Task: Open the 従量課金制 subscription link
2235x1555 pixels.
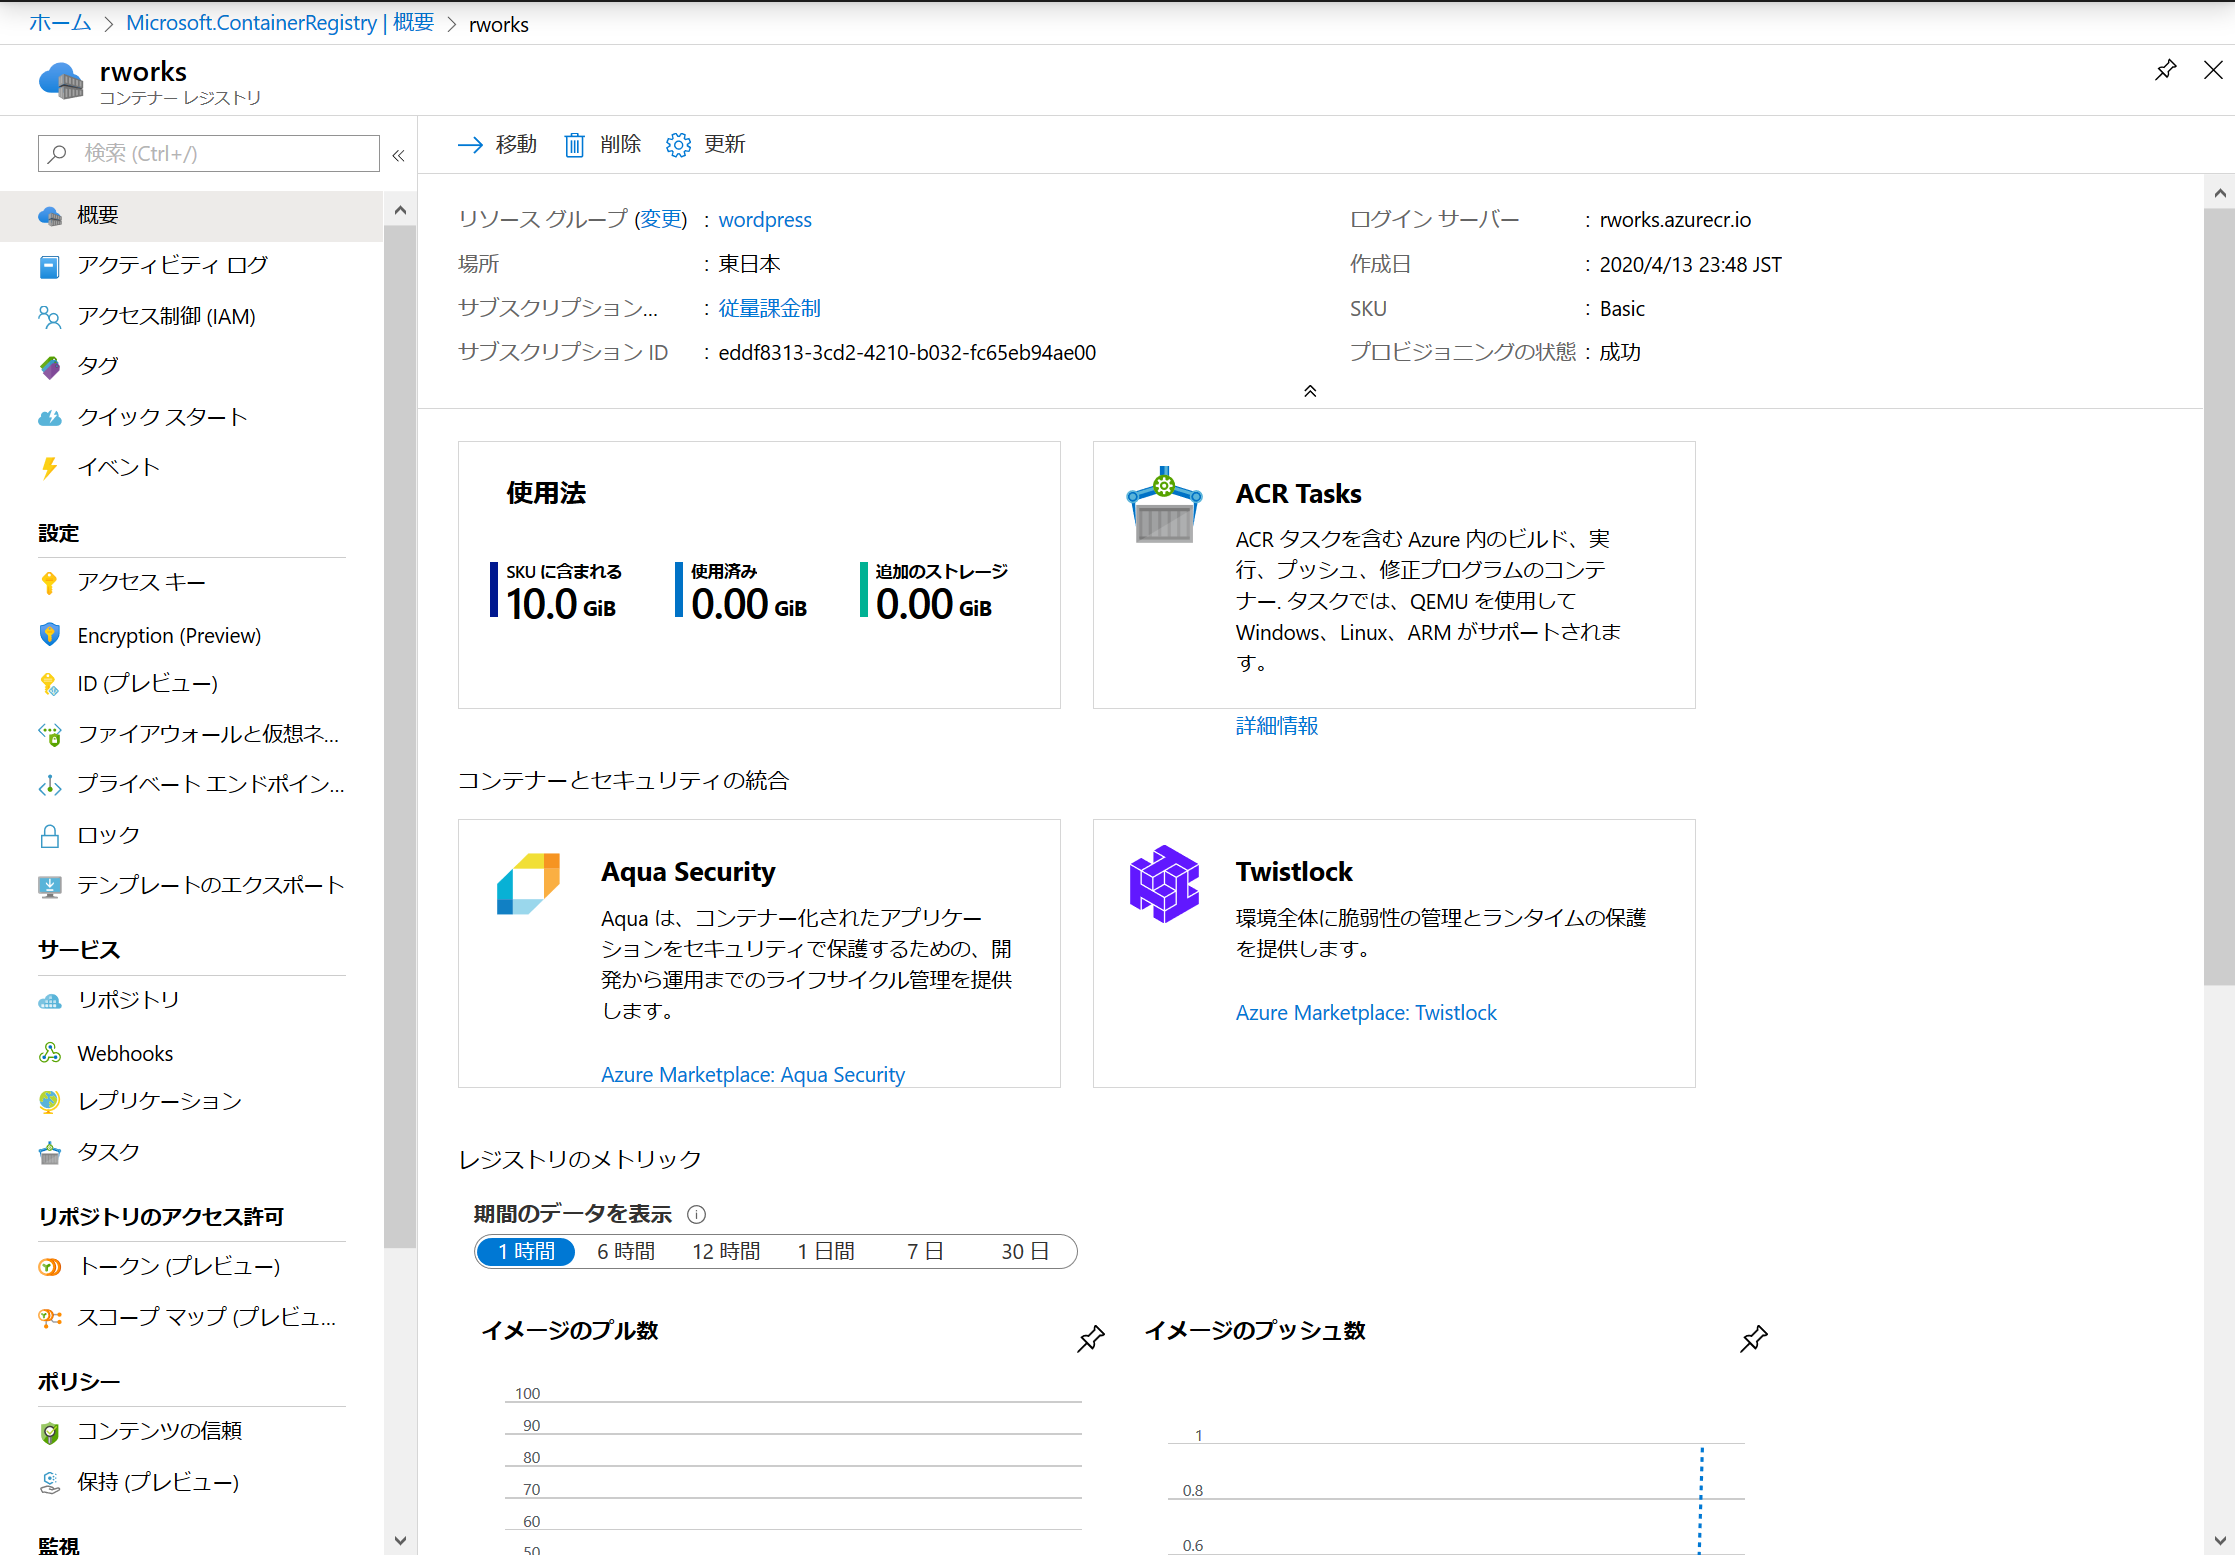Action: (x=769, y=308)
